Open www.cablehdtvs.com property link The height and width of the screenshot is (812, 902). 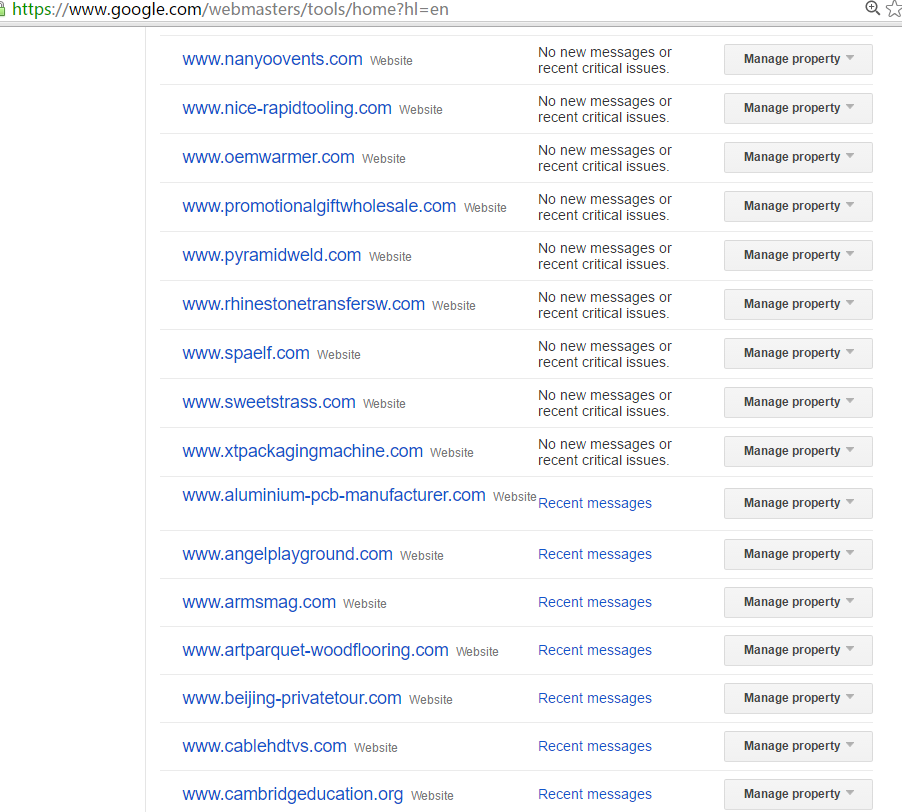(x=264, y=746)
